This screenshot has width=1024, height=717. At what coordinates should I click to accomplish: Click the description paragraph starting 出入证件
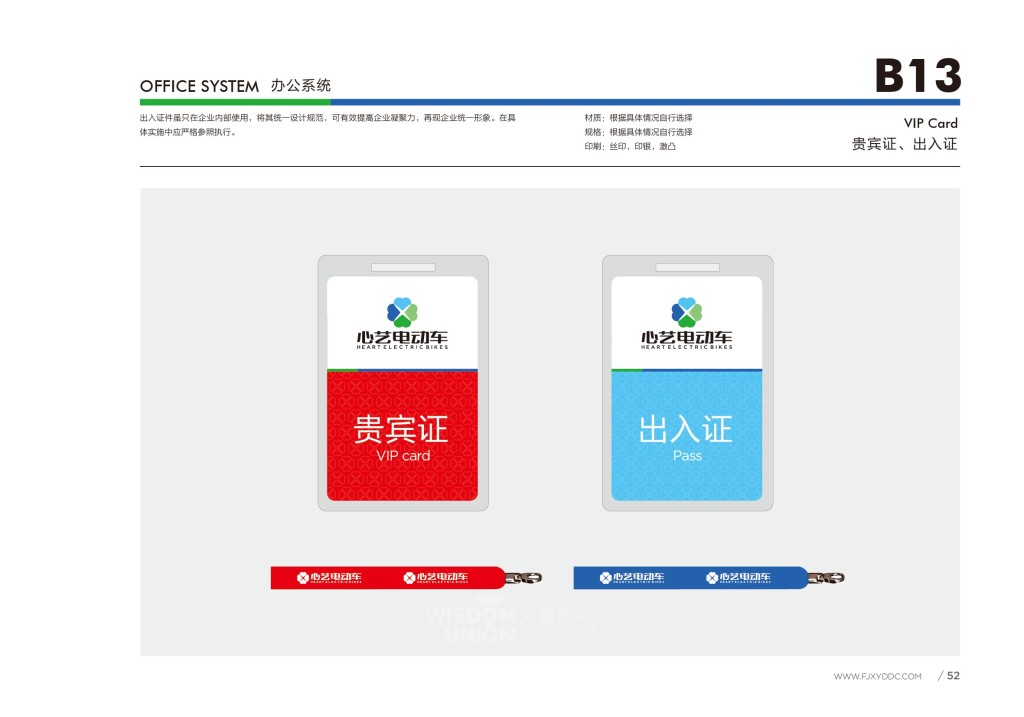[328, 125]
